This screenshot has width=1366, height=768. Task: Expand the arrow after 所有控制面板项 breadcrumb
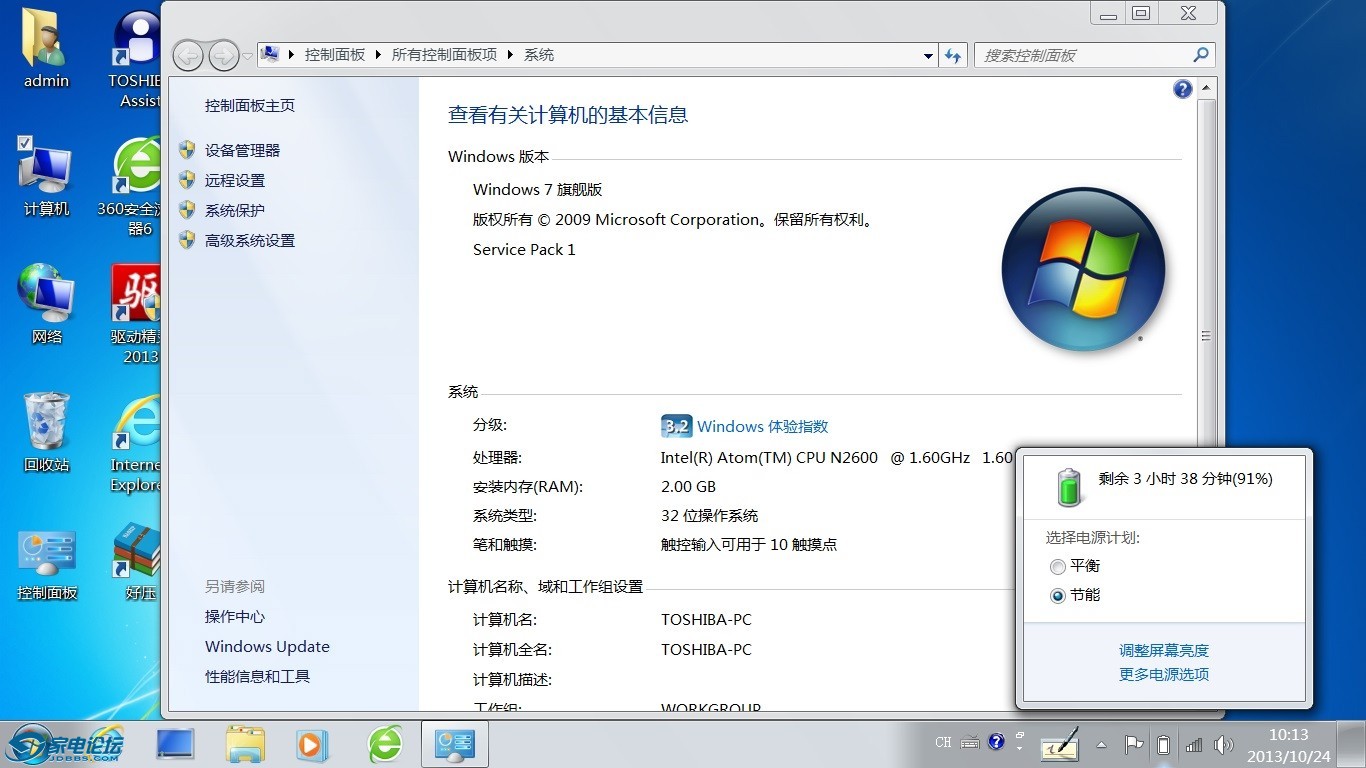(511, 55)
